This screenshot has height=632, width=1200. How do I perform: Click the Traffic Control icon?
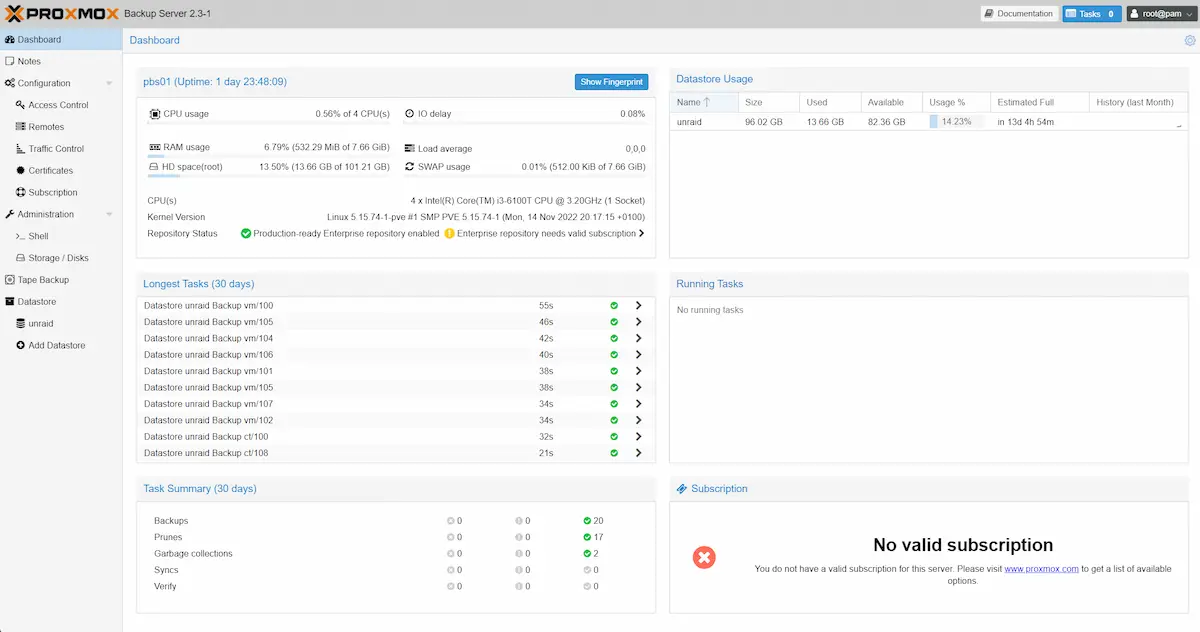click(x=22, y=149)
